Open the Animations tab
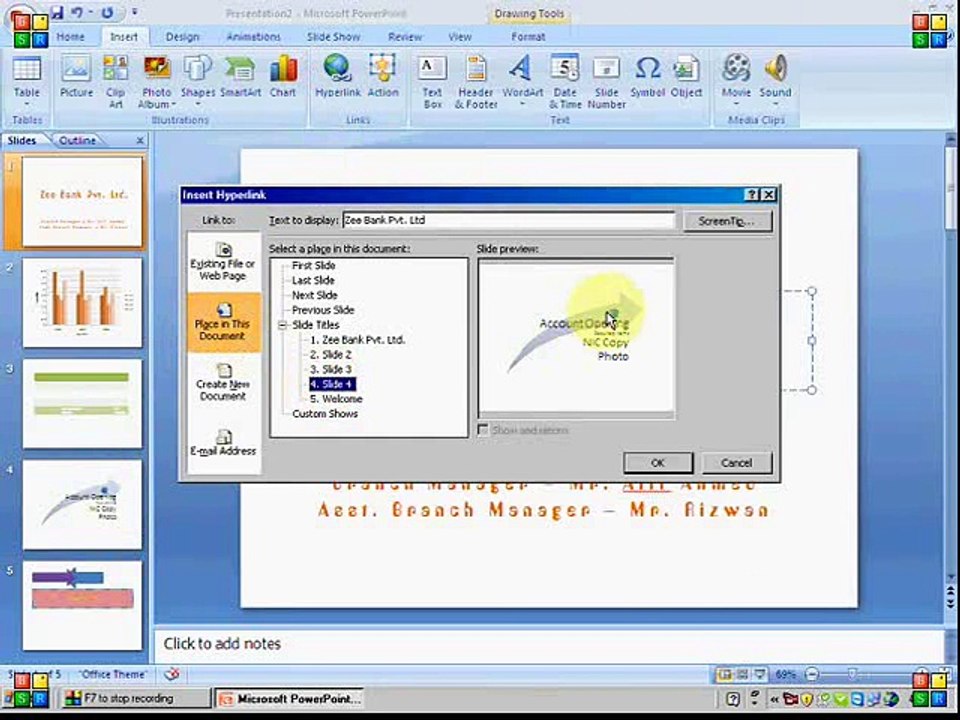960x720 pixels. click(x=253, y=37)
